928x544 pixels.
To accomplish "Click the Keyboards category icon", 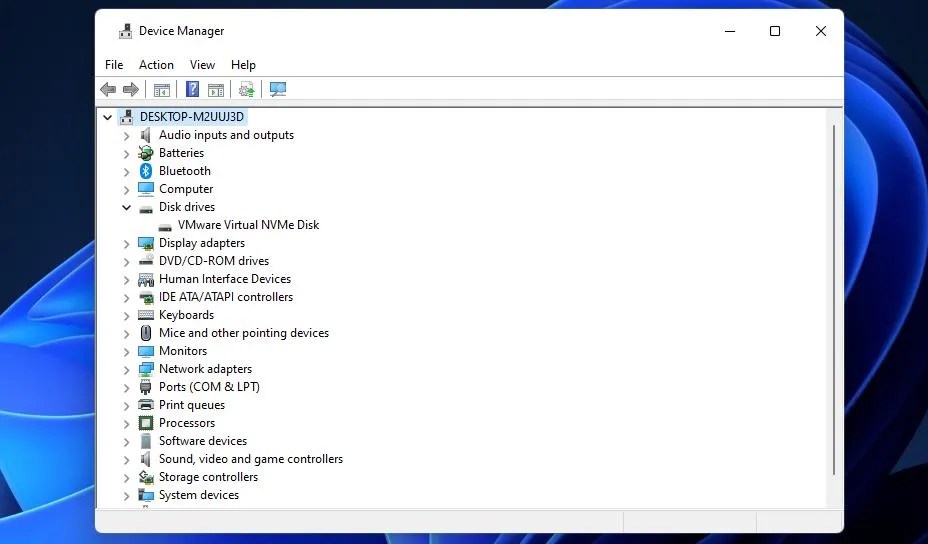I will point(146,315).
